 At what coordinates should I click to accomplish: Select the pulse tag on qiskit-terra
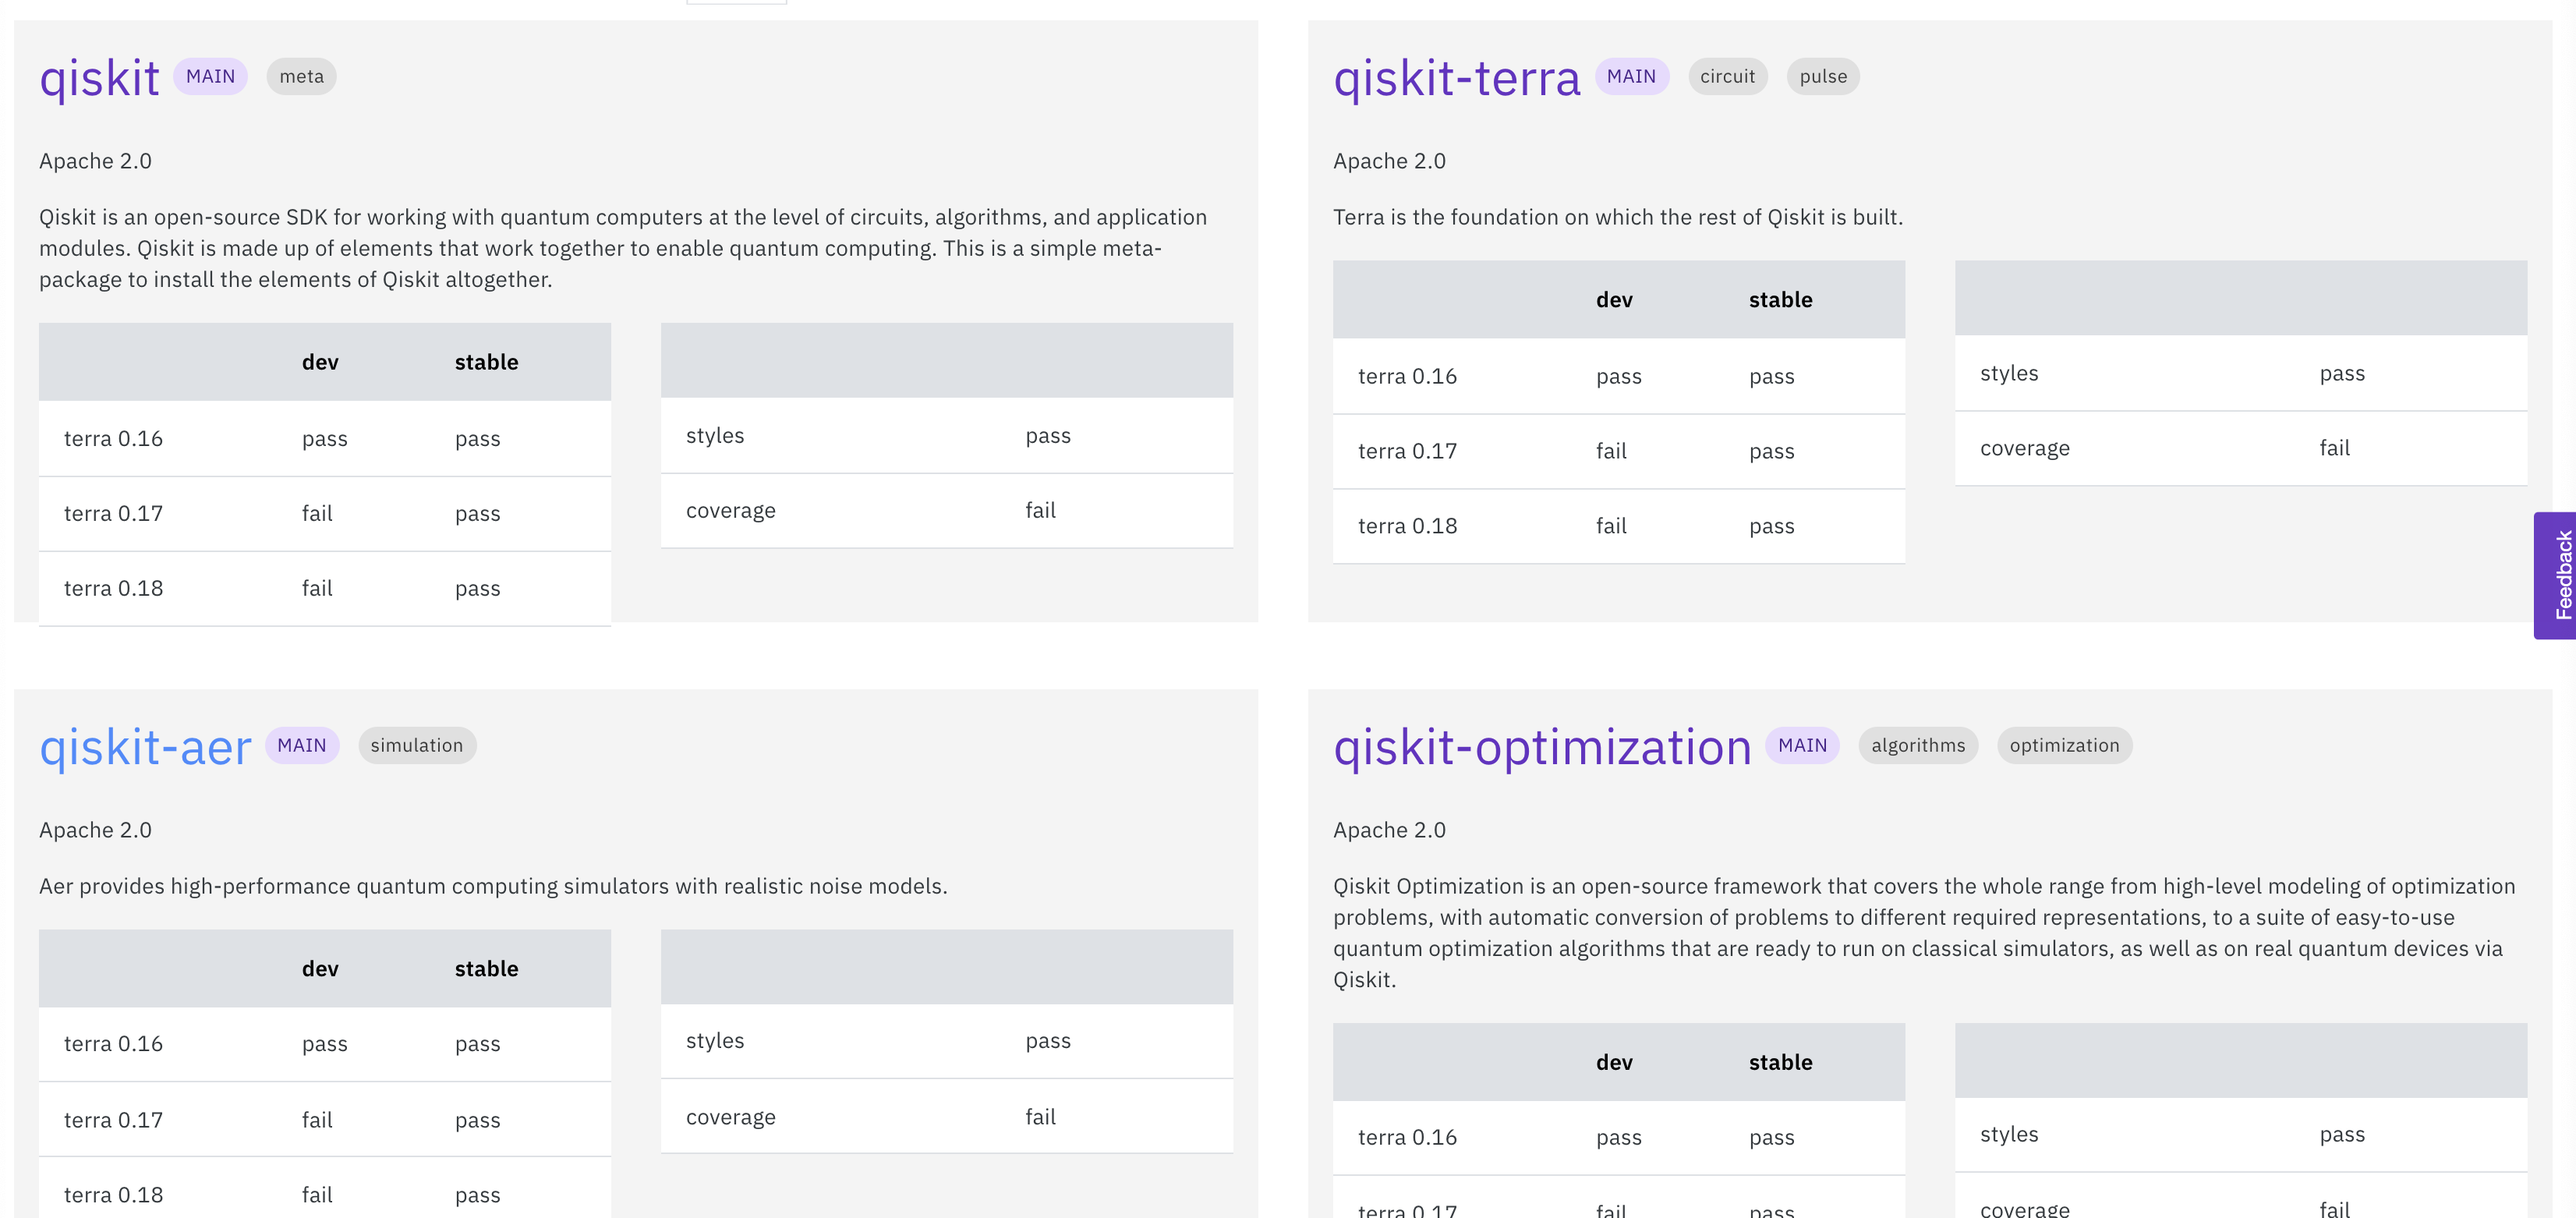click(x=1823, y=76)
